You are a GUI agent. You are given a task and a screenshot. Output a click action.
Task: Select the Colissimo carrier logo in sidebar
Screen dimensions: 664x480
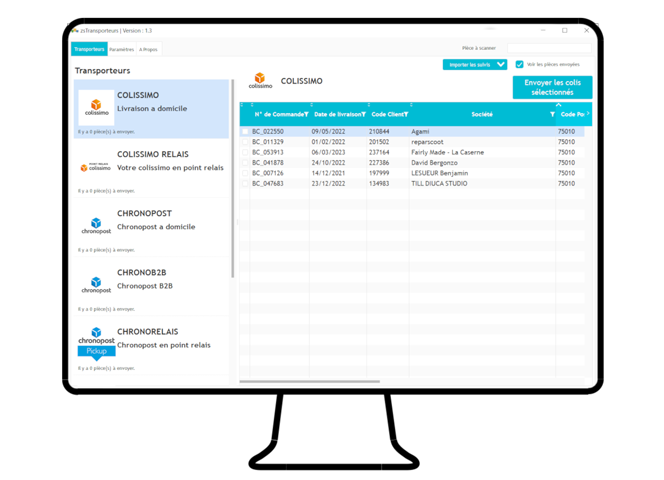pyautogui.click(x=96, y=106)
